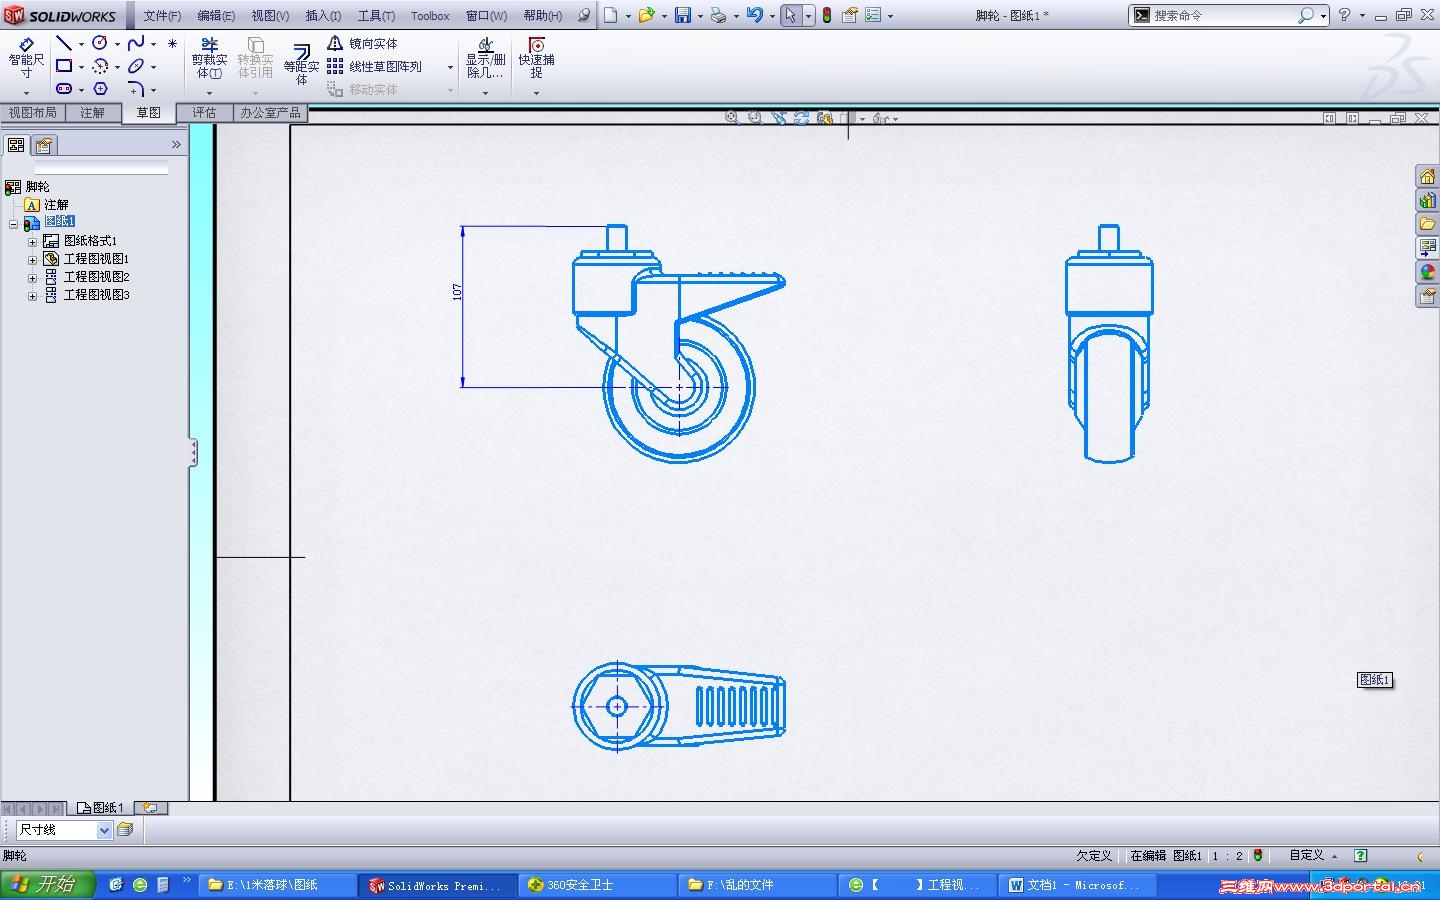This screenshot has height=900, width=1440.
Task: Collapse the 图纸1 tree node
Action: pos(14,224)
